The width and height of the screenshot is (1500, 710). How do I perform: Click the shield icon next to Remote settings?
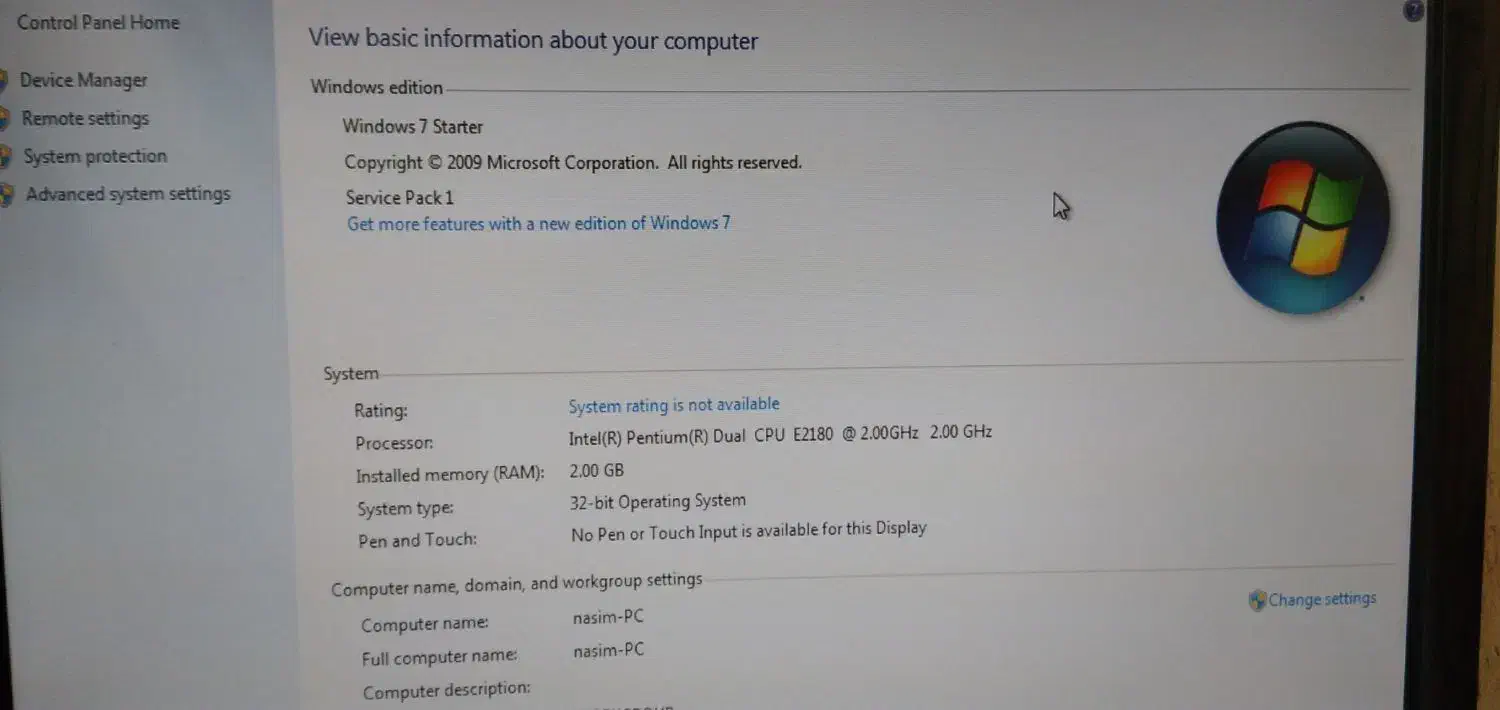6,119
